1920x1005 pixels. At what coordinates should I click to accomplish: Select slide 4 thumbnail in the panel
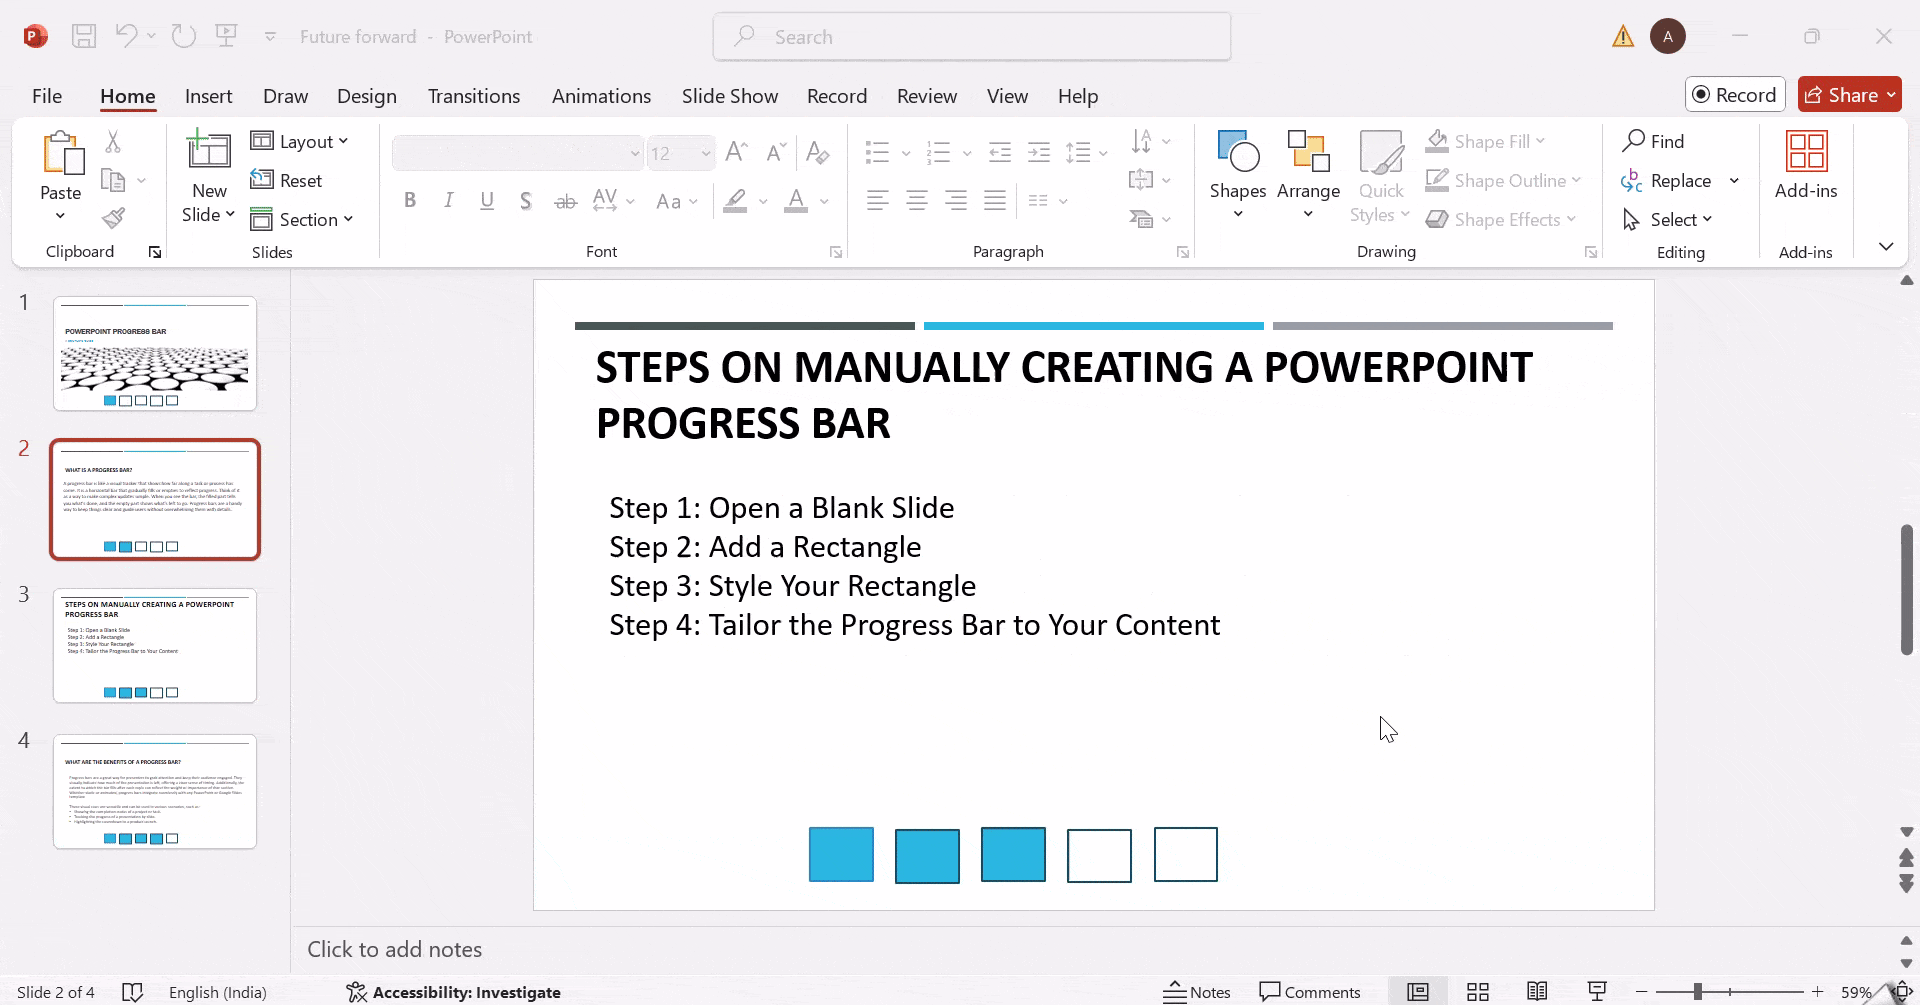point(154,791)
